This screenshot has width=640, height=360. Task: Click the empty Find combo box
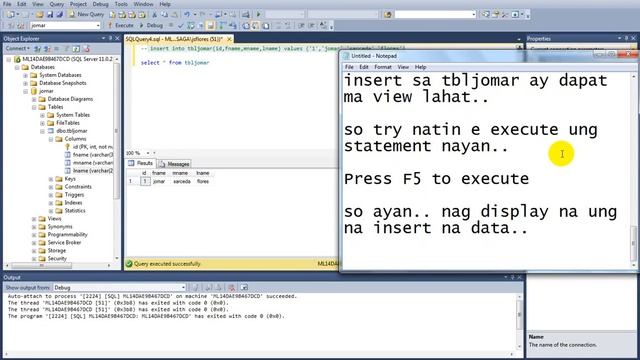(x=435, y=14)
